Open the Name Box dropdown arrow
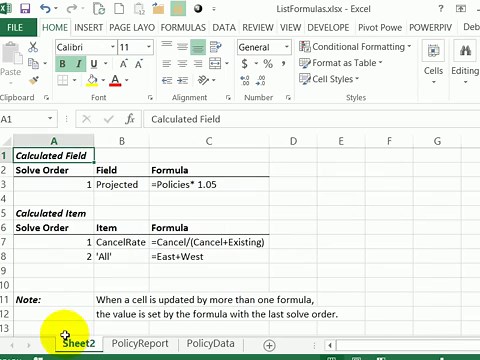Image resolution: width=480 pixels, height=360 pixels. (50, 118)
